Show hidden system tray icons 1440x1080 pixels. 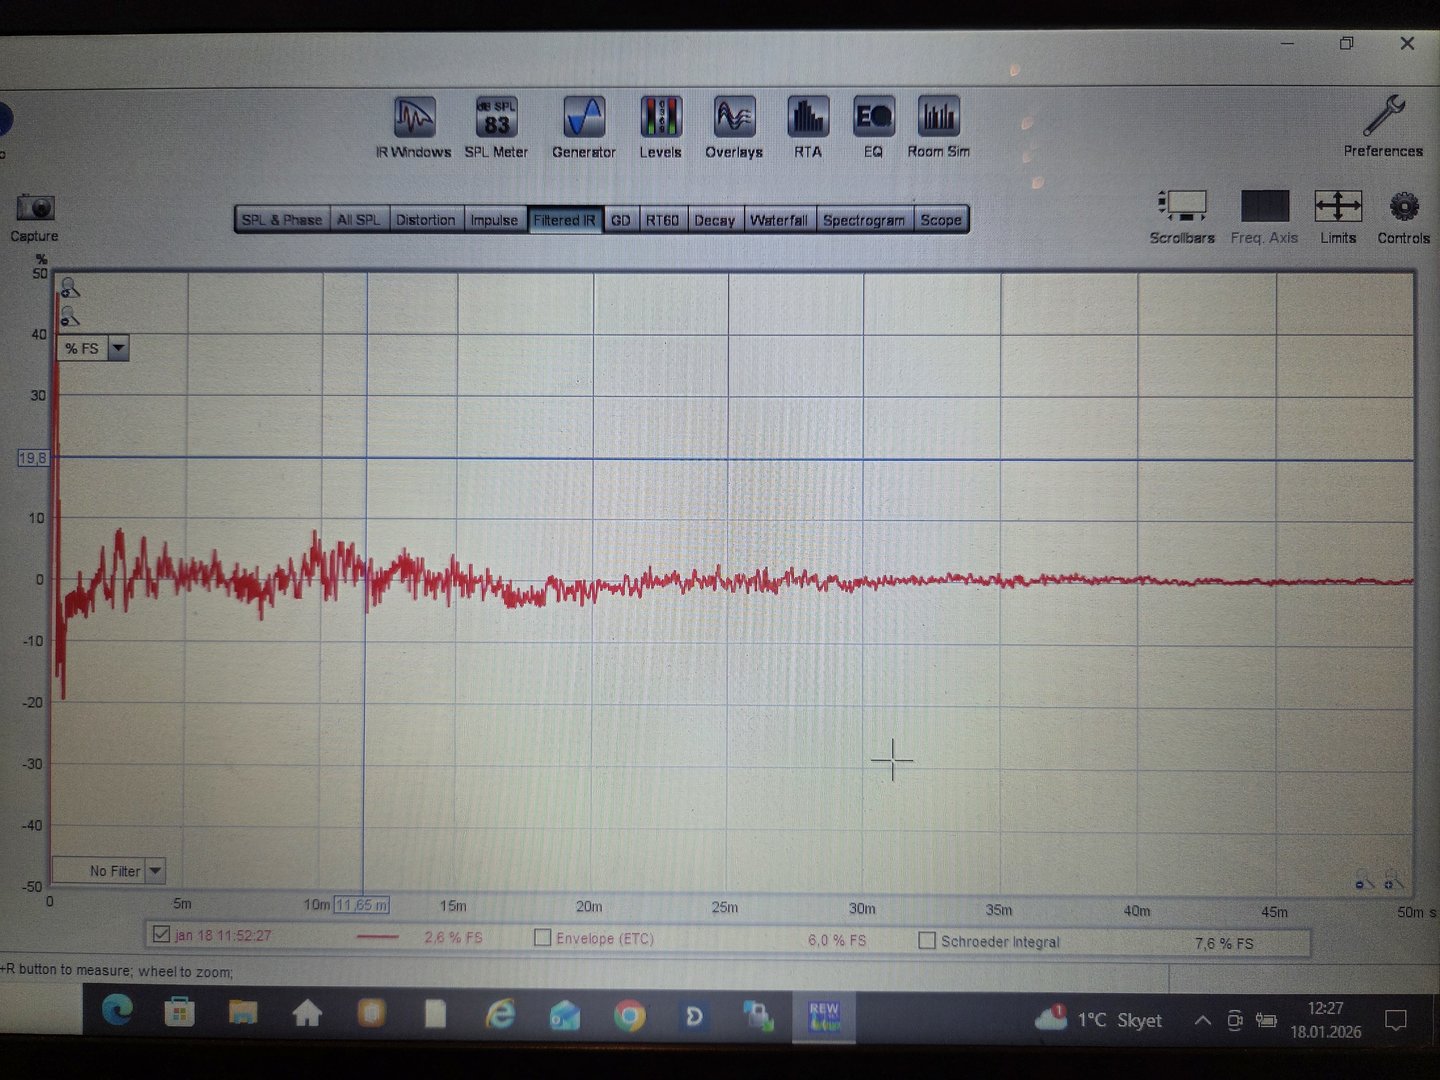coord(1203,1020)
